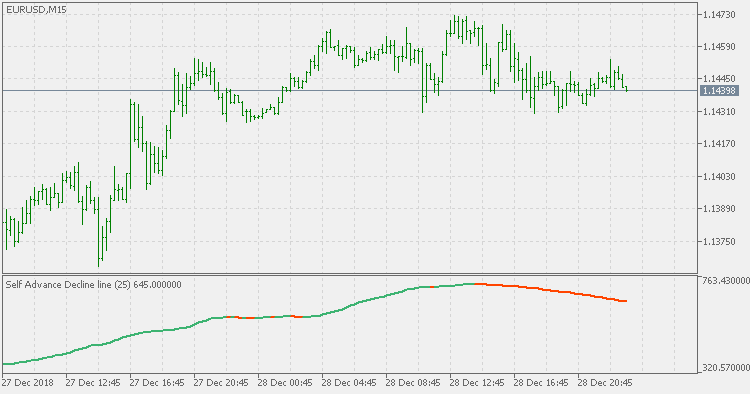Click the end of the orange-red indicator line
Image resolution: width=750 pixels, height=394 pixels.
coord(625,301)
